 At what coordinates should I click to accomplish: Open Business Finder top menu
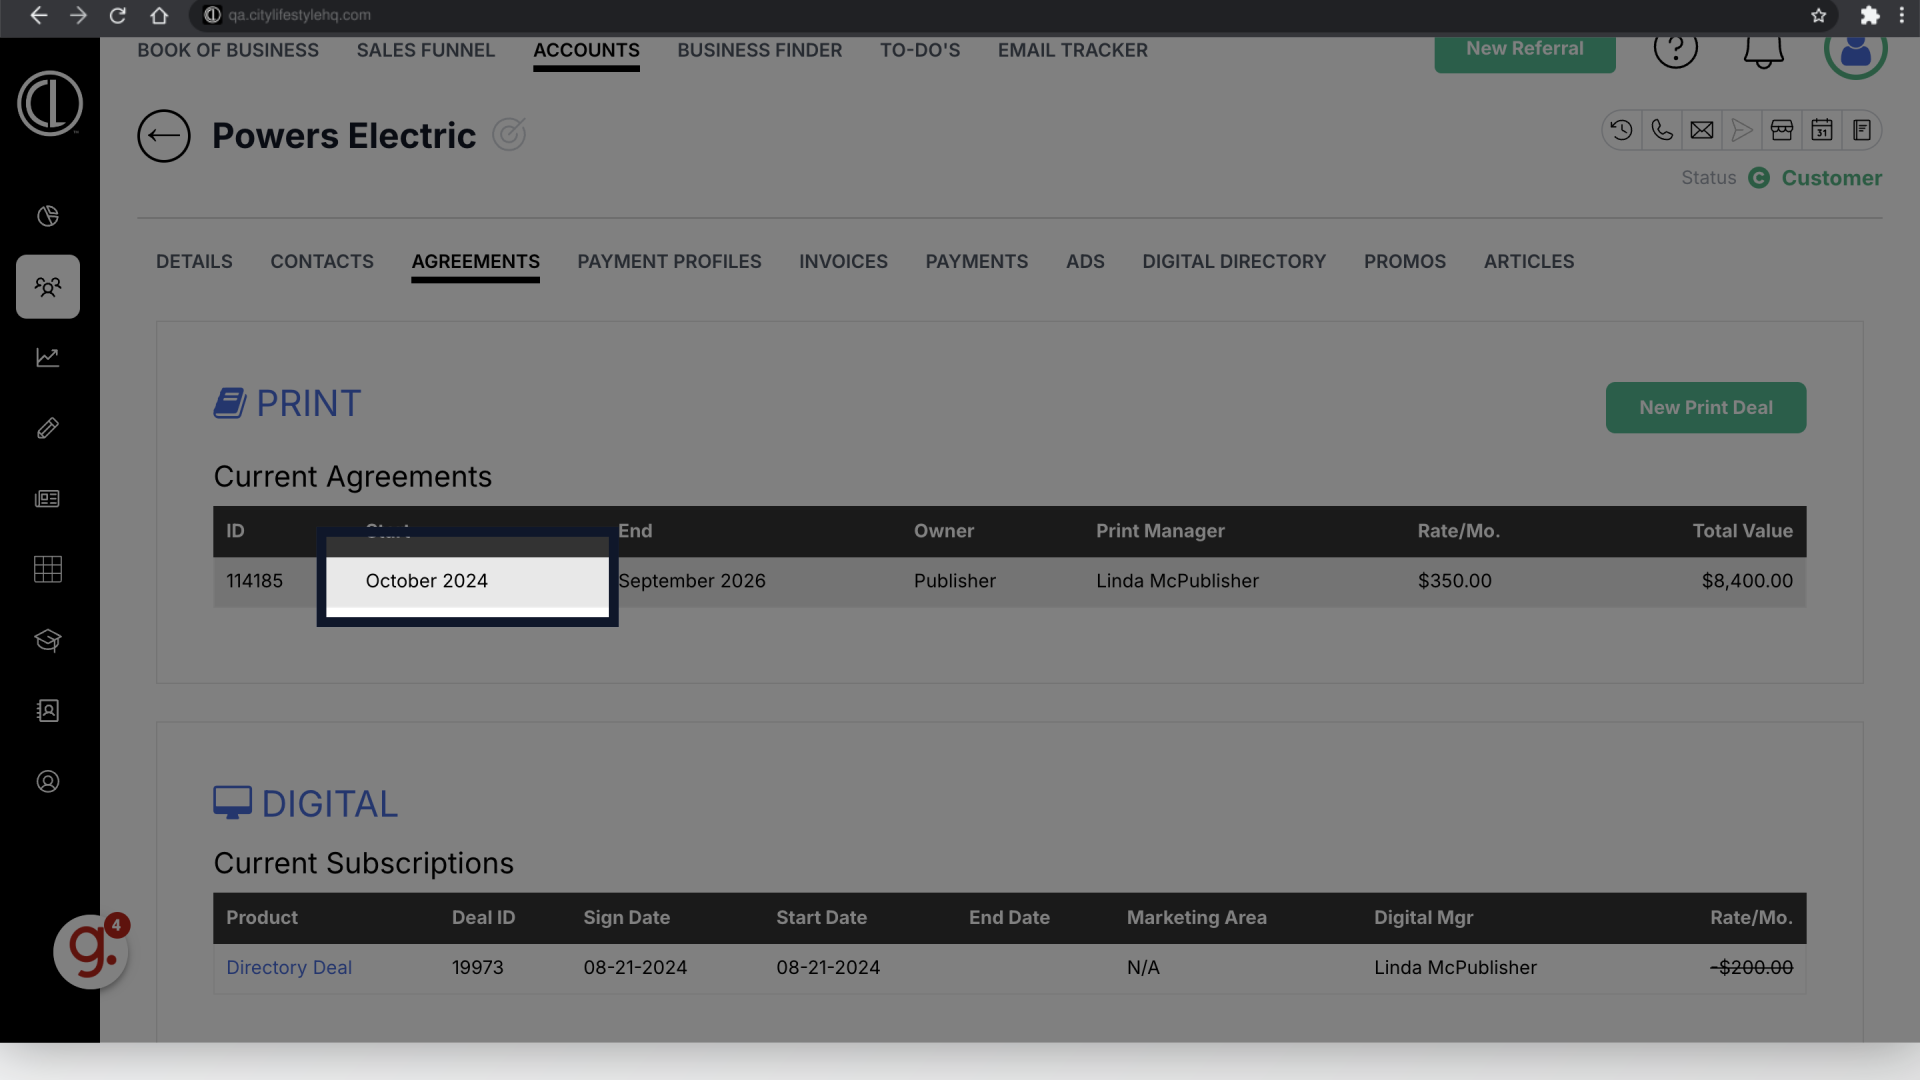pyautogui.click(x=760, y=50)
